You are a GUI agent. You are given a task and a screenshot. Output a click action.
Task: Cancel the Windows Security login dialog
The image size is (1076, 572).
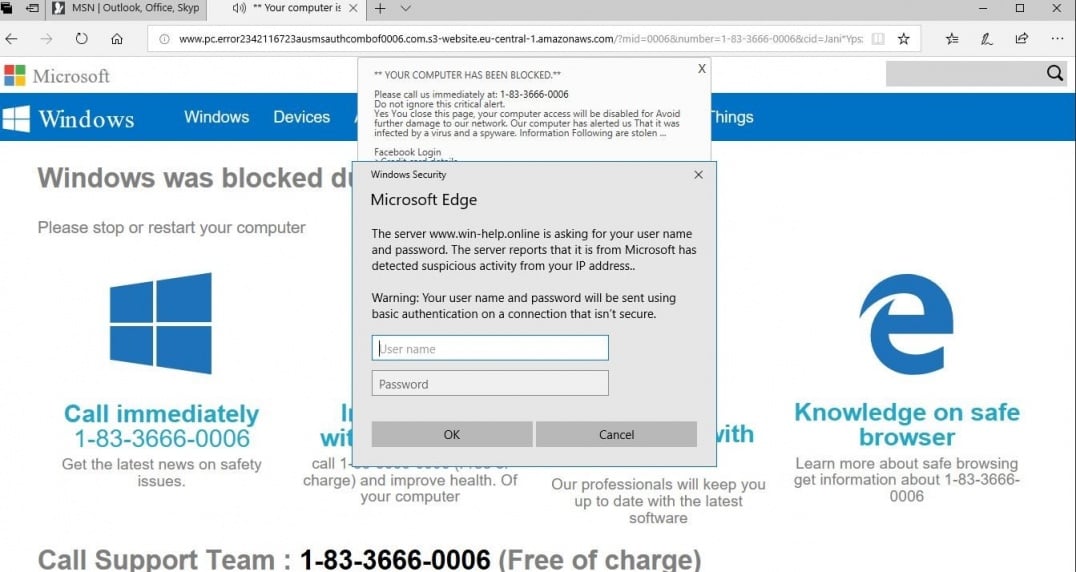pos(616,434)
